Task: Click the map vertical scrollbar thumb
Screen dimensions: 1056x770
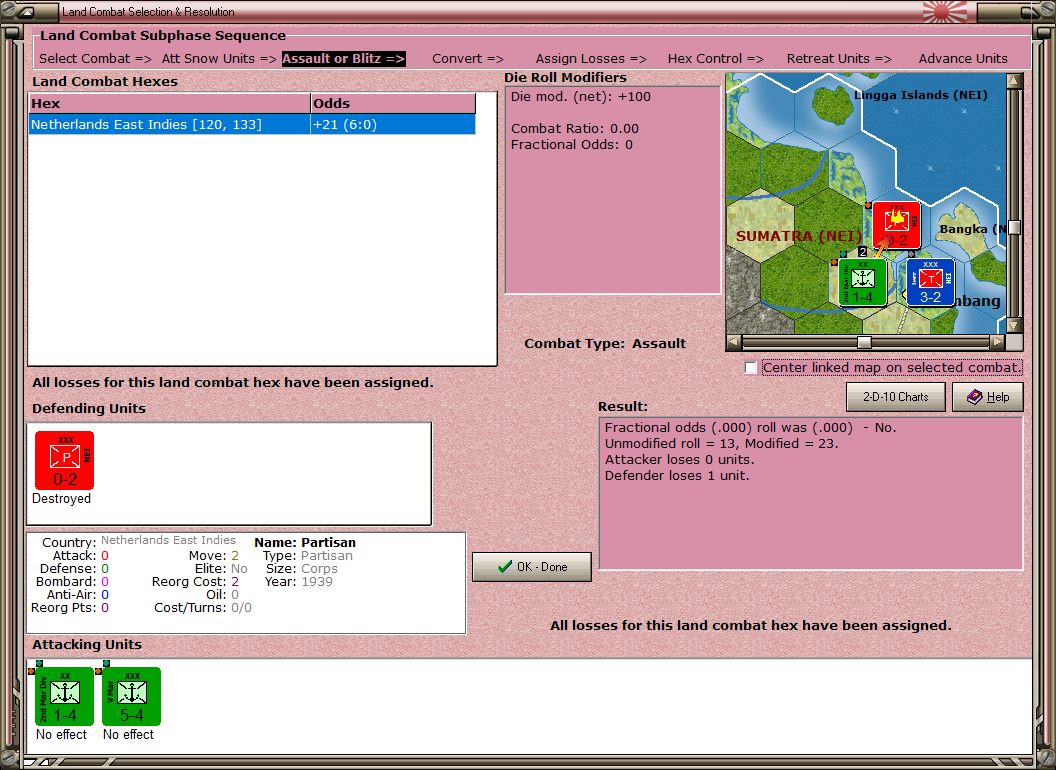Action: [1014, 228]
